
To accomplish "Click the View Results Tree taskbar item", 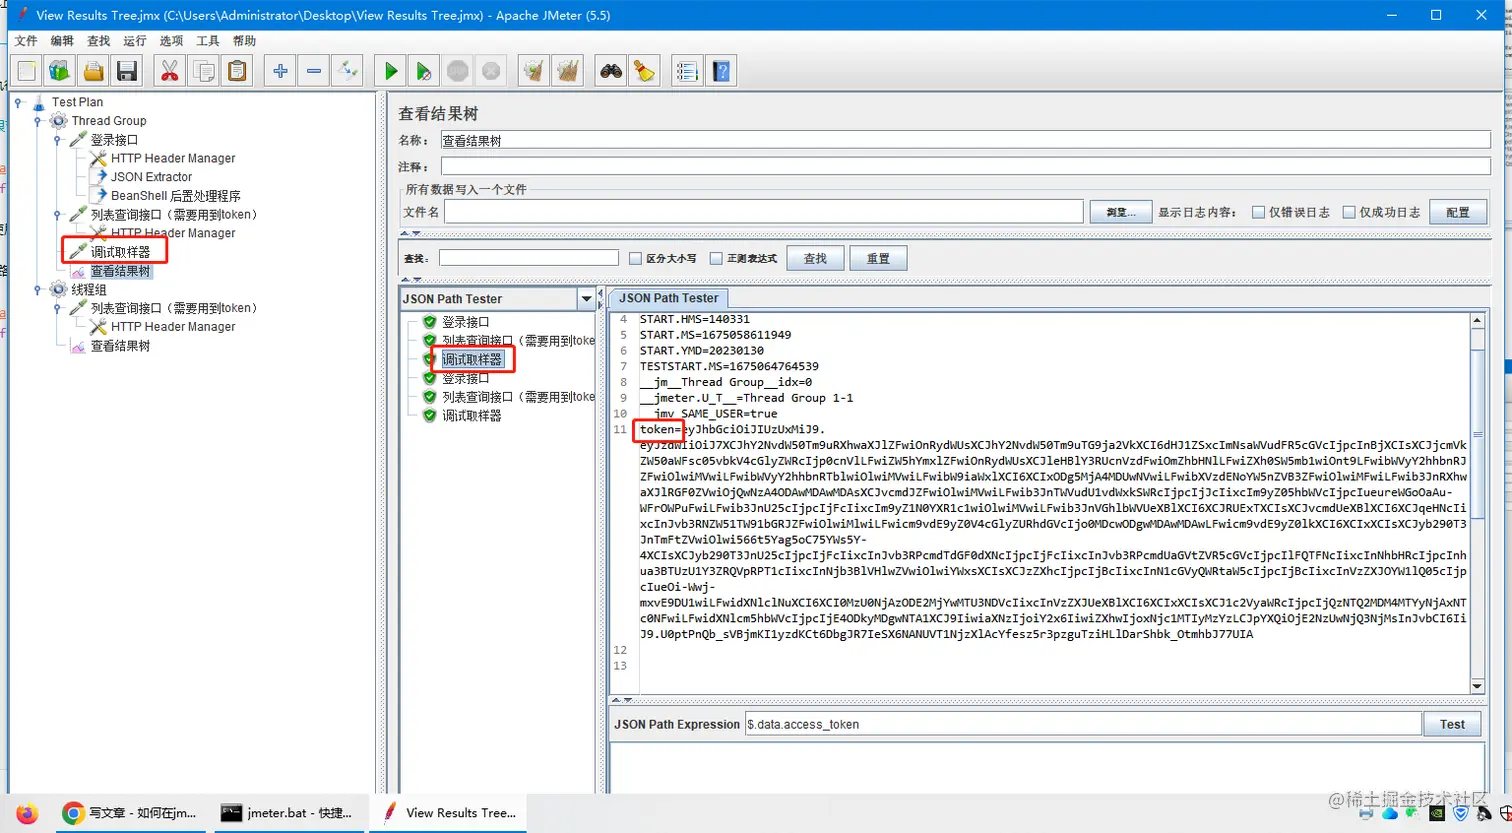I will click(449, 813).
